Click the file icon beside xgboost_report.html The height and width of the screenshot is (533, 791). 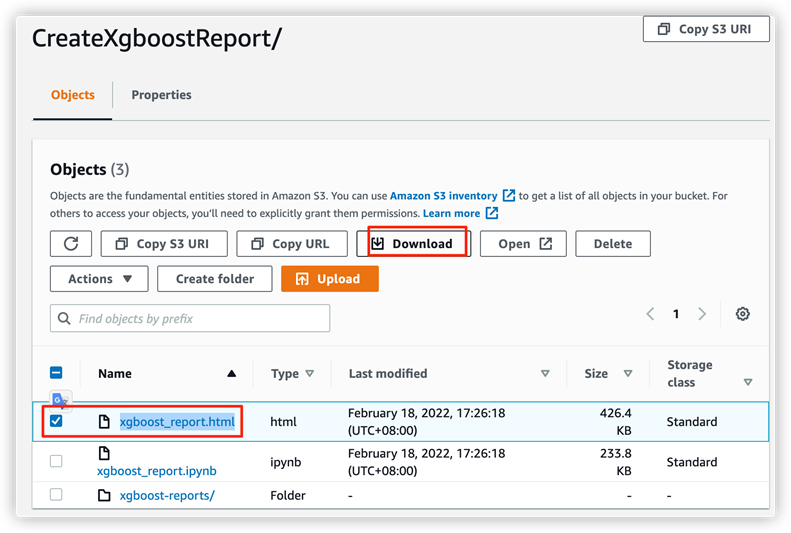tap(104, 421)
